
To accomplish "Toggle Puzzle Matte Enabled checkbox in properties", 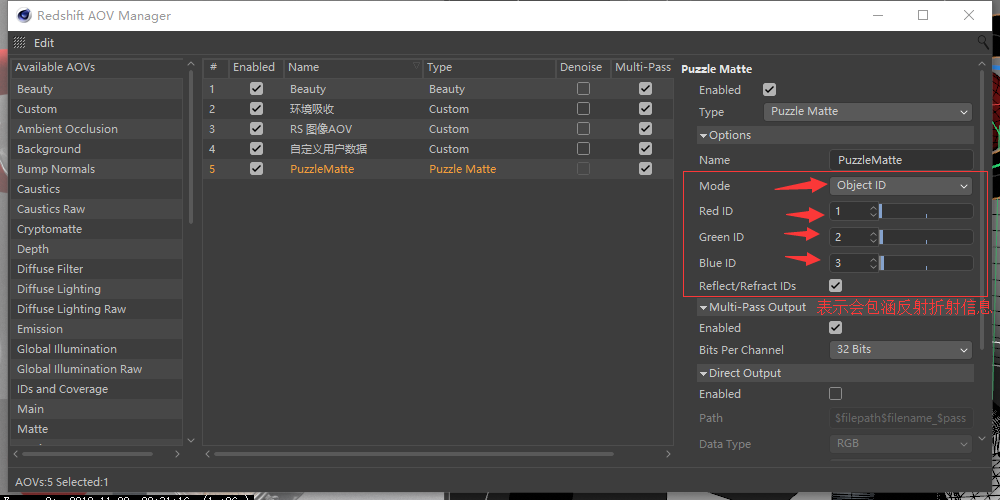I will pyautogui.click(x=770, y=90).
